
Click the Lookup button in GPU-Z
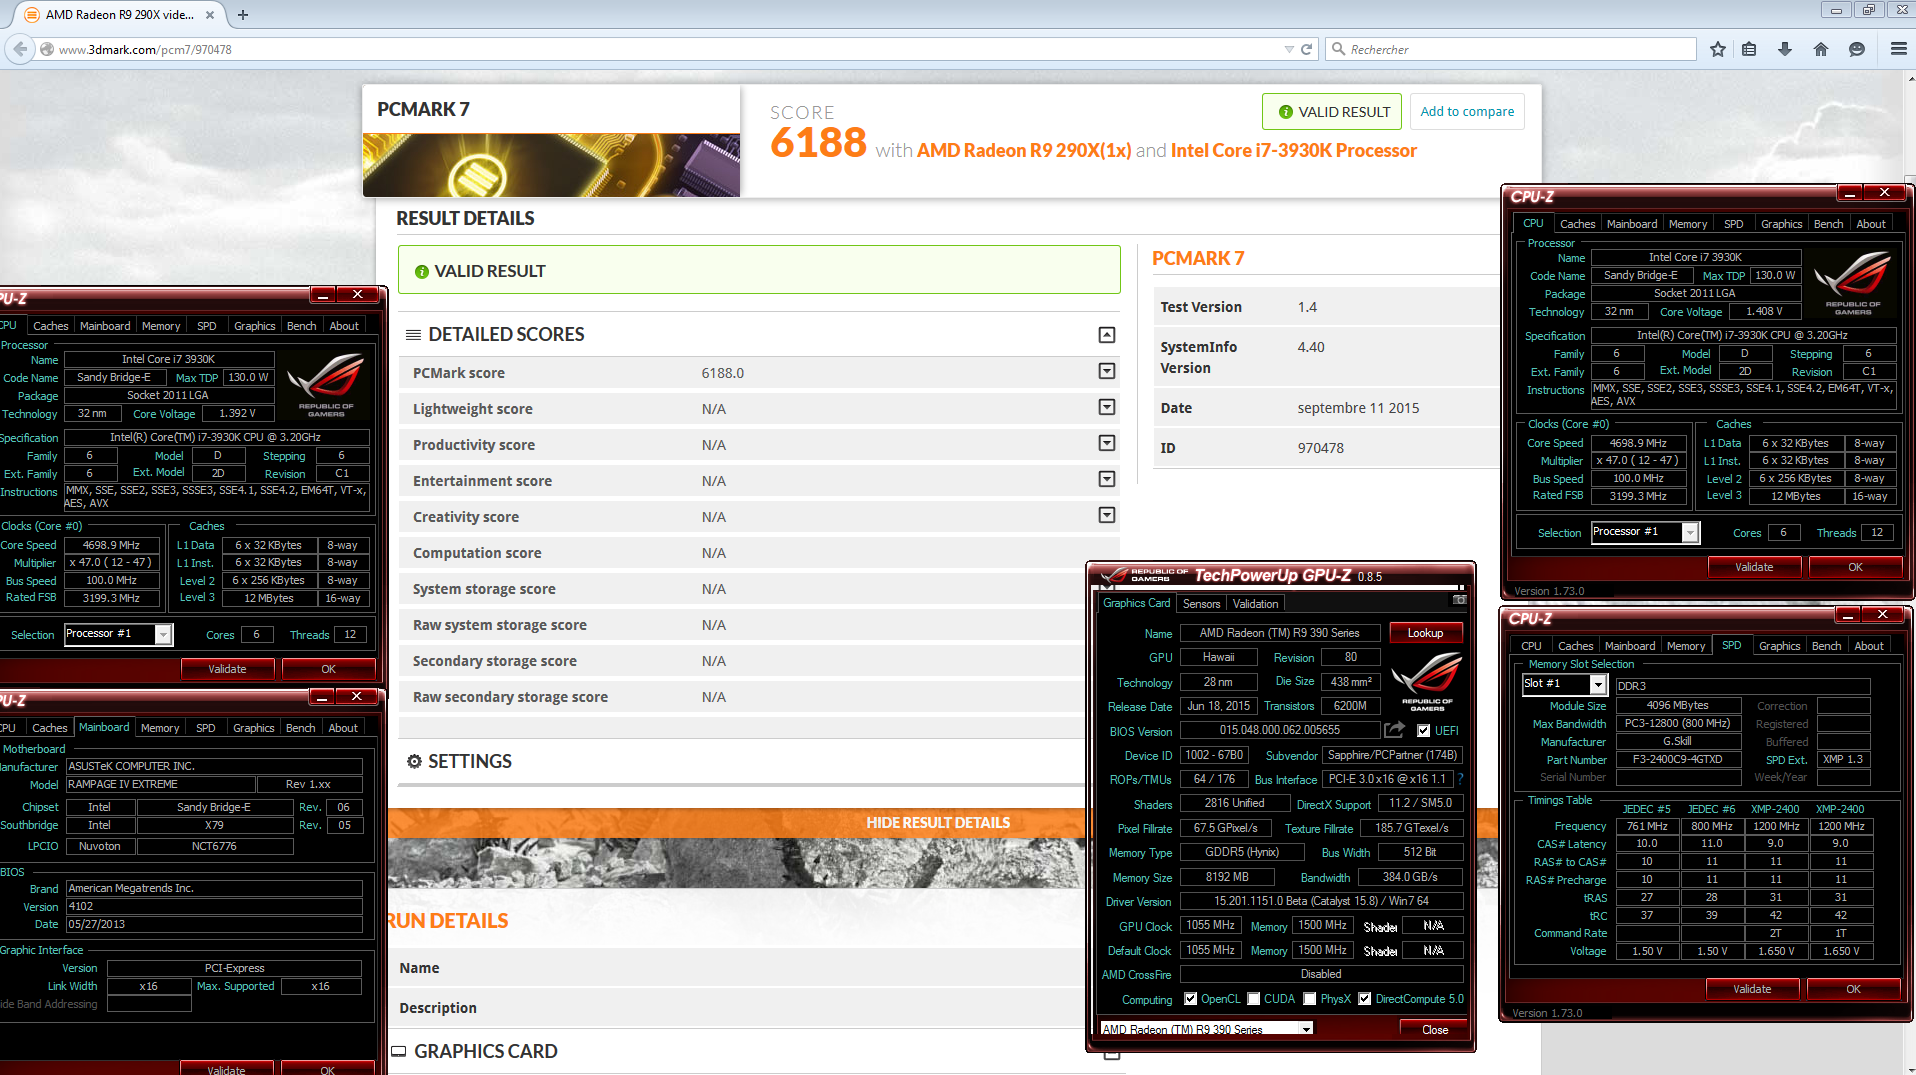click(1425, 633)
